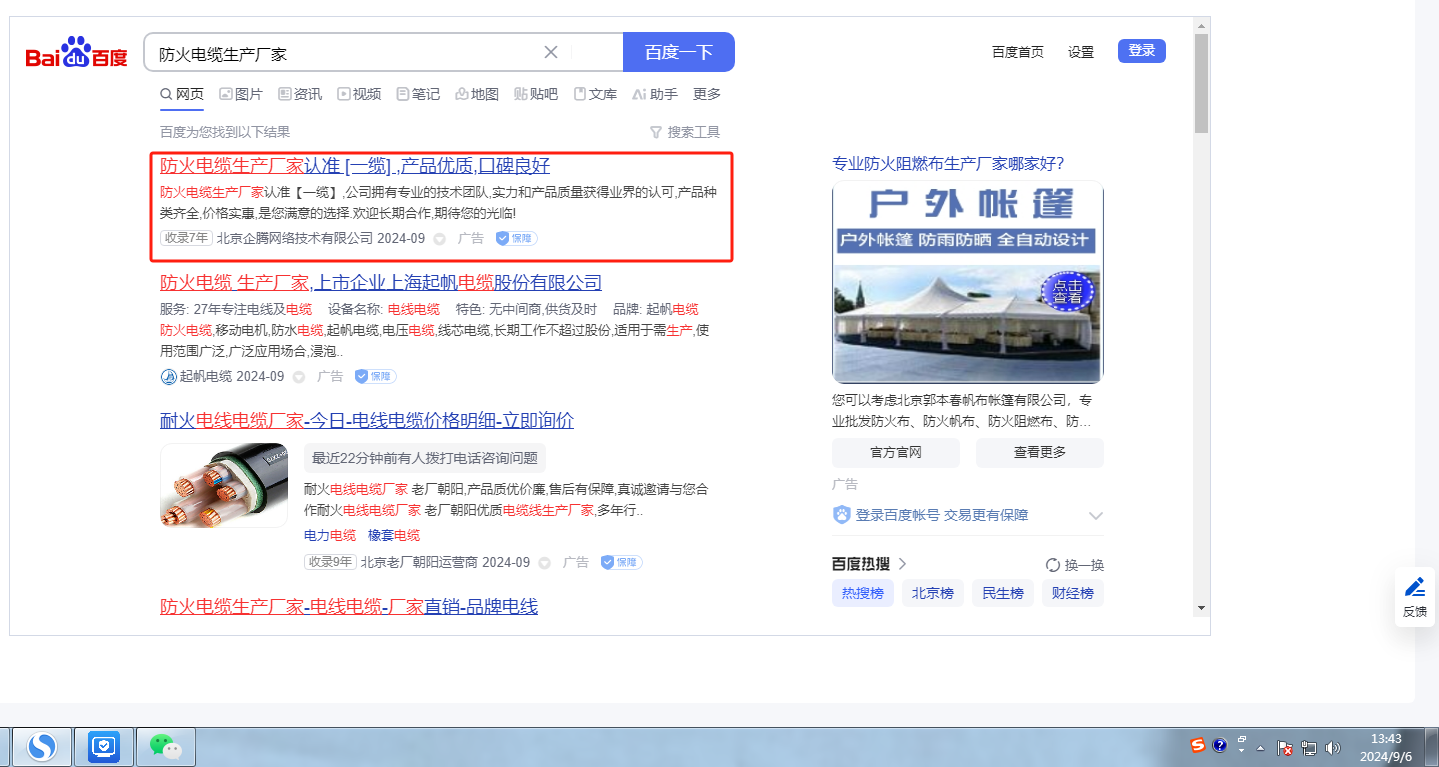Refresh hot searches with 换一换

click(x=1075, y=564)
